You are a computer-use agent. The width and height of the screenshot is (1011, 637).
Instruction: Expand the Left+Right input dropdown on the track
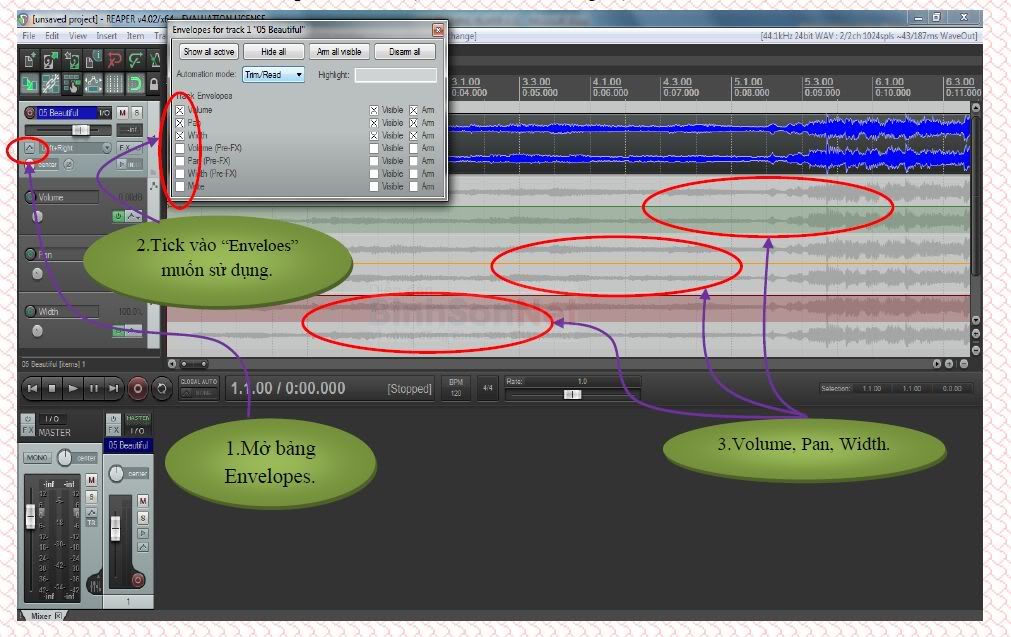click(x=107, y=148)
